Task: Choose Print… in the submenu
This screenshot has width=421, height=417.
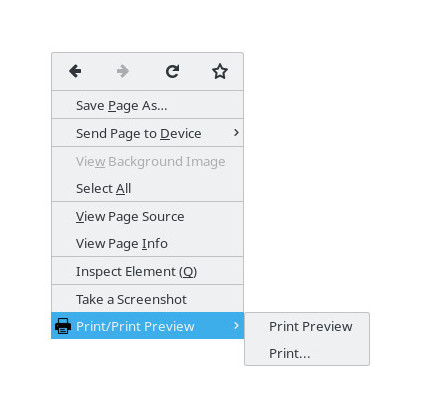Action: [307, 353]
